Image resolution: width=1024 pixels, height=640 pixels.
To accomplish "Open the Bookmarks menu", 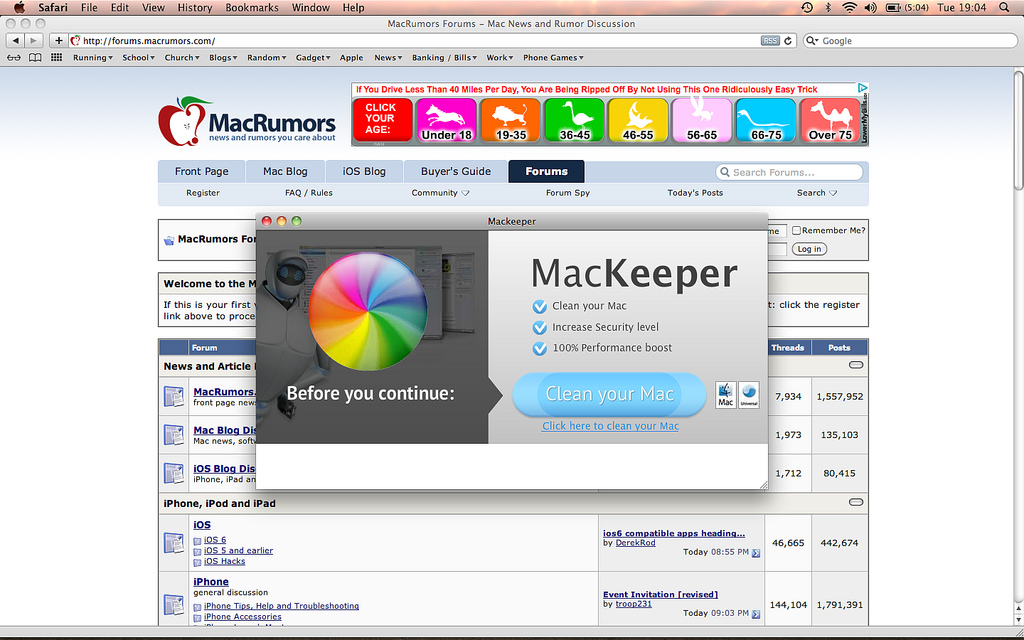I will (251, 7).
